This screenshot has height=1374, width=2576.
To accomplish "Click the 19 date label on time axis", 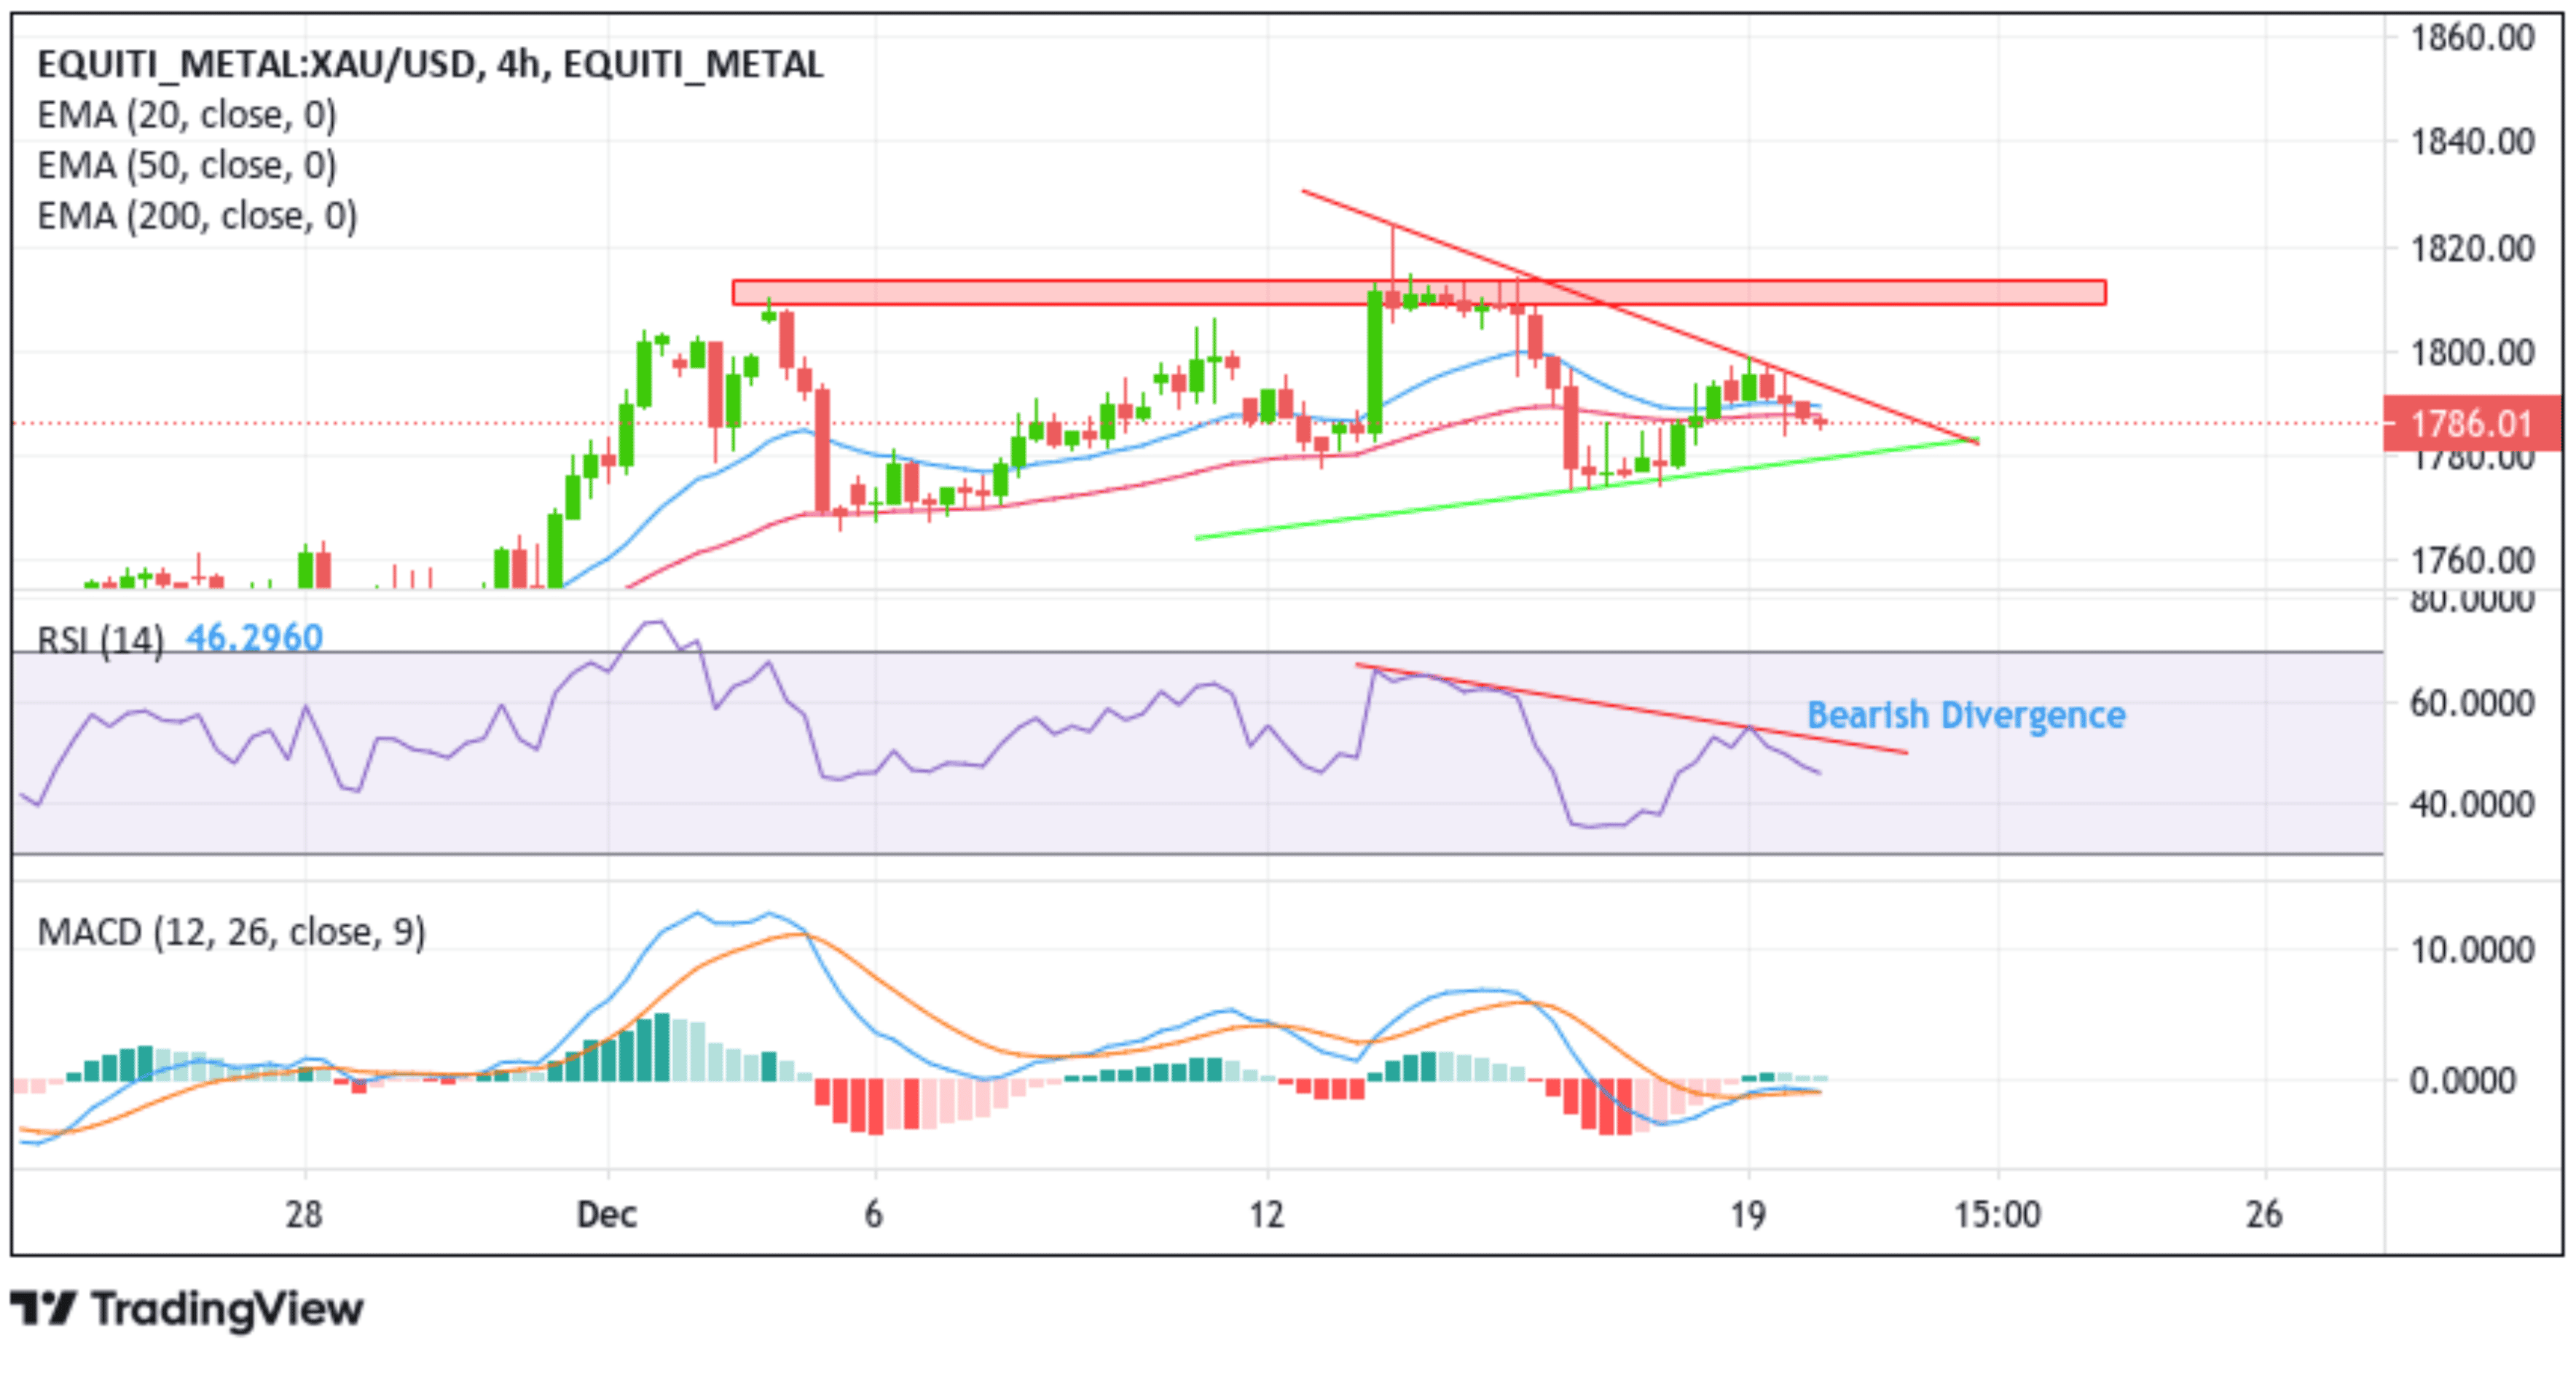I will (1748, 1214).
